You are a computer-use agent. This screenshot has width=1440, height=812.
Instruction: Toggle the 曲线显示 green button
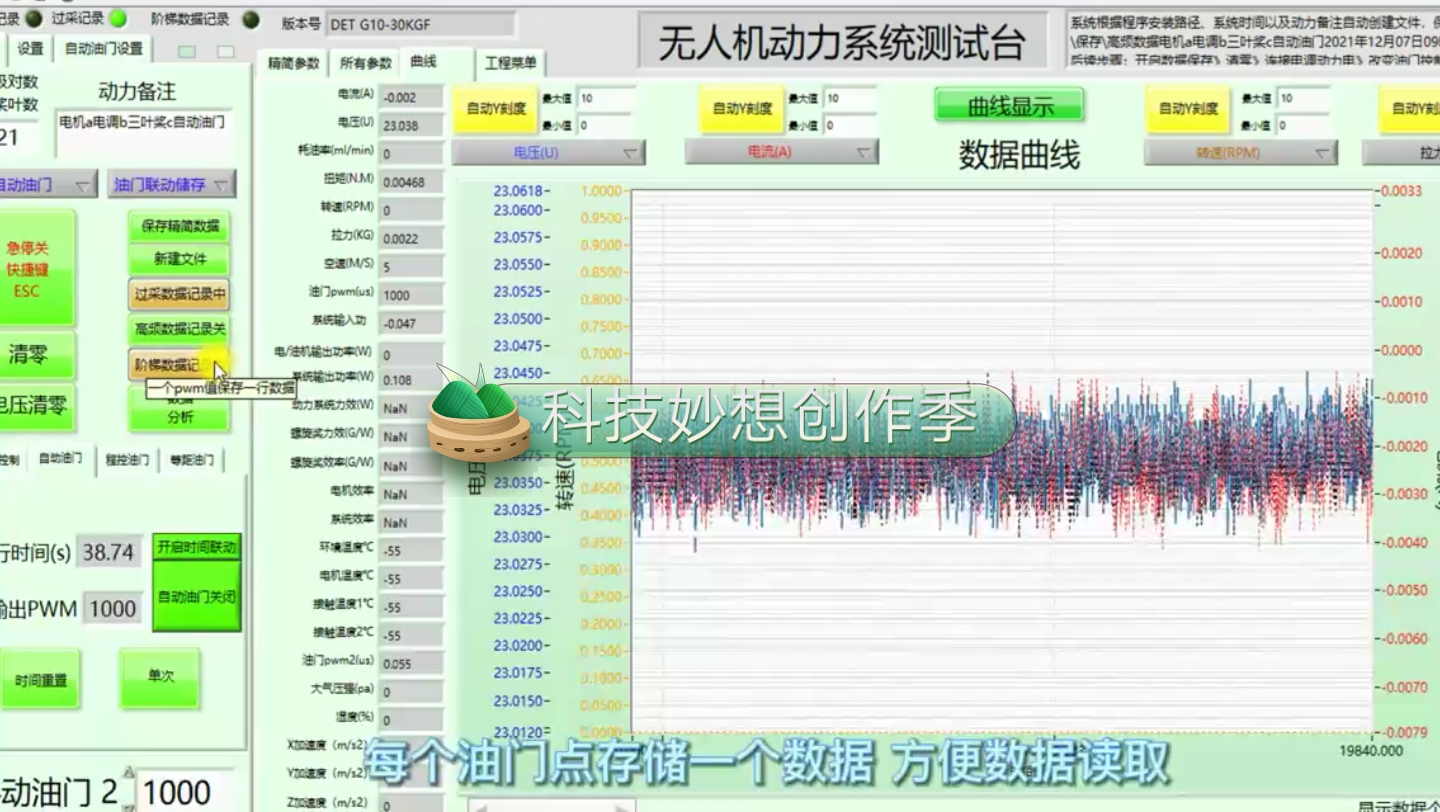(1010, 106)
